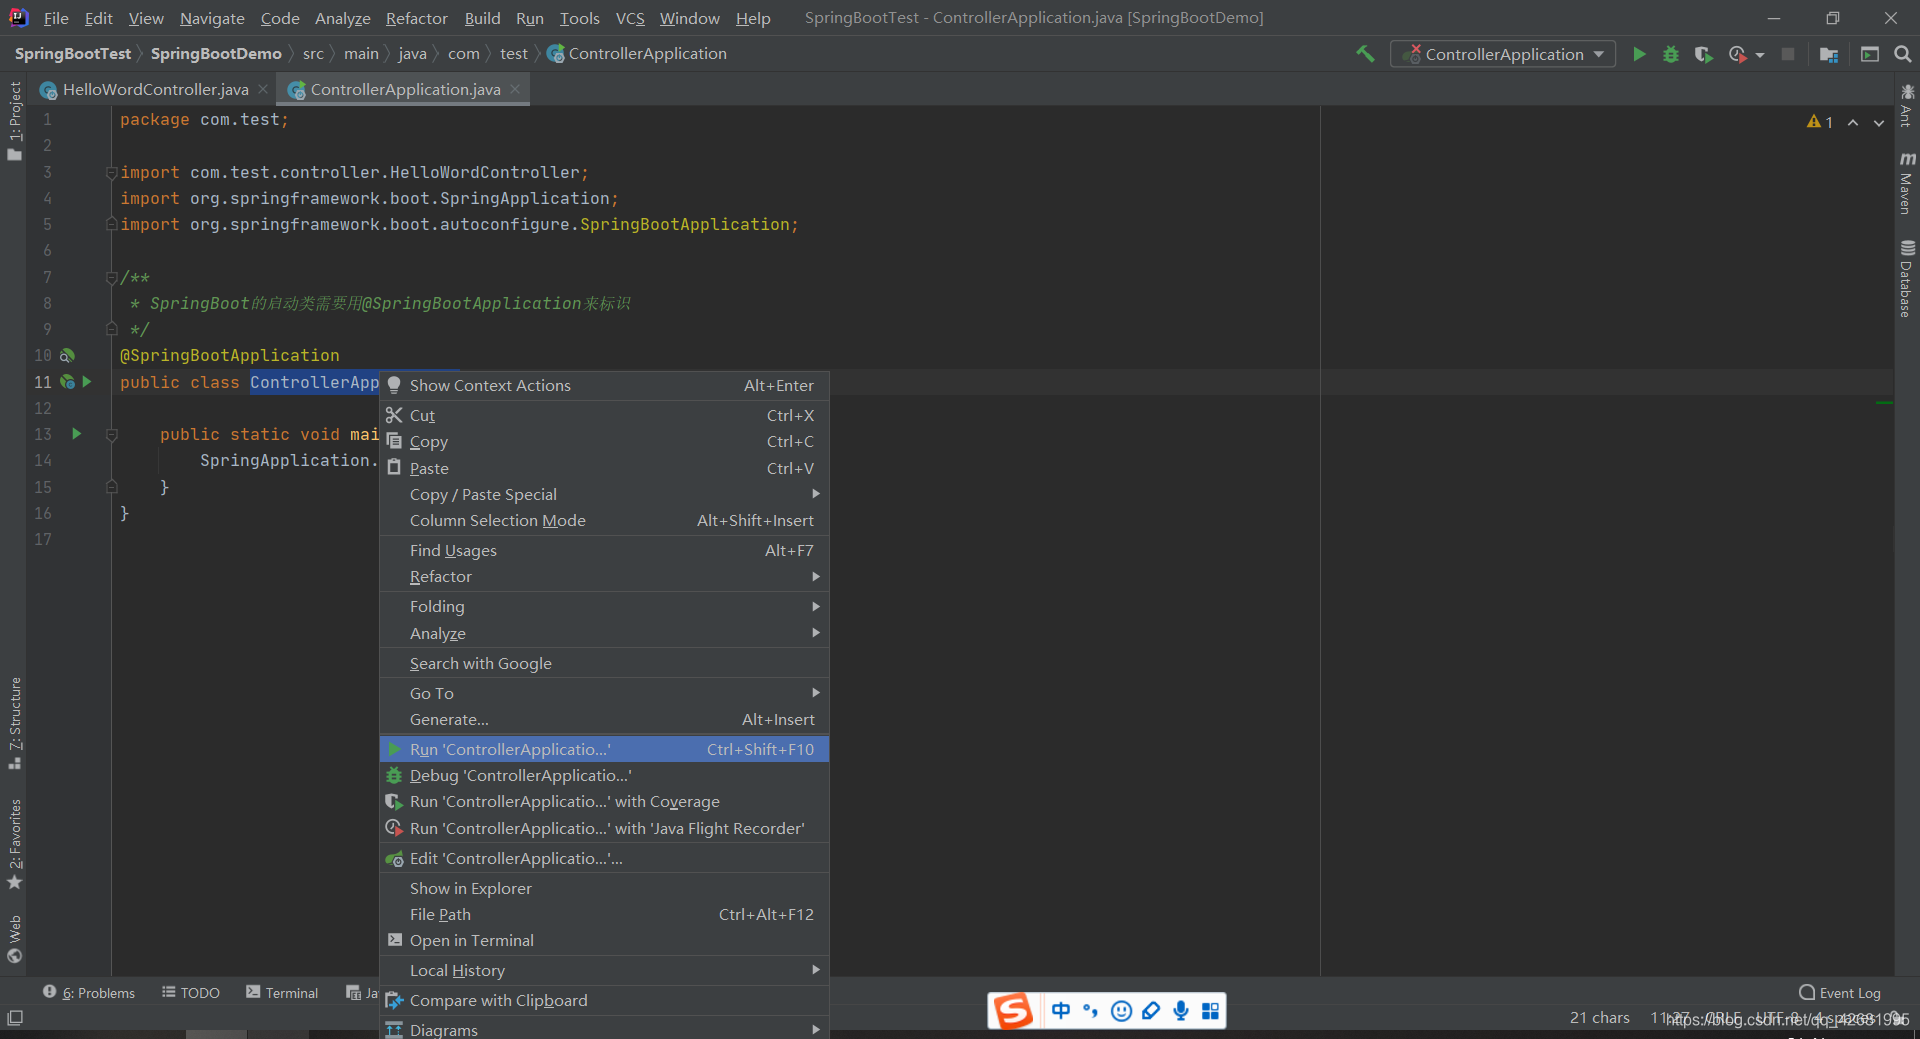Choose Edit 'ControllerApplicatio...' configuration entry
This screenshot has width=1920, height=1039.
pos(604,858)
